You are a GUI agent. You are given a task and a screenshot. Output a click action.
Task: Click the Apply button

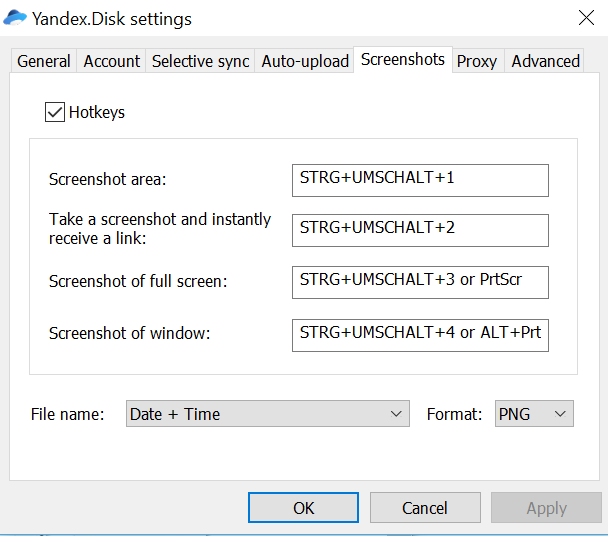[x=546, y=508]
